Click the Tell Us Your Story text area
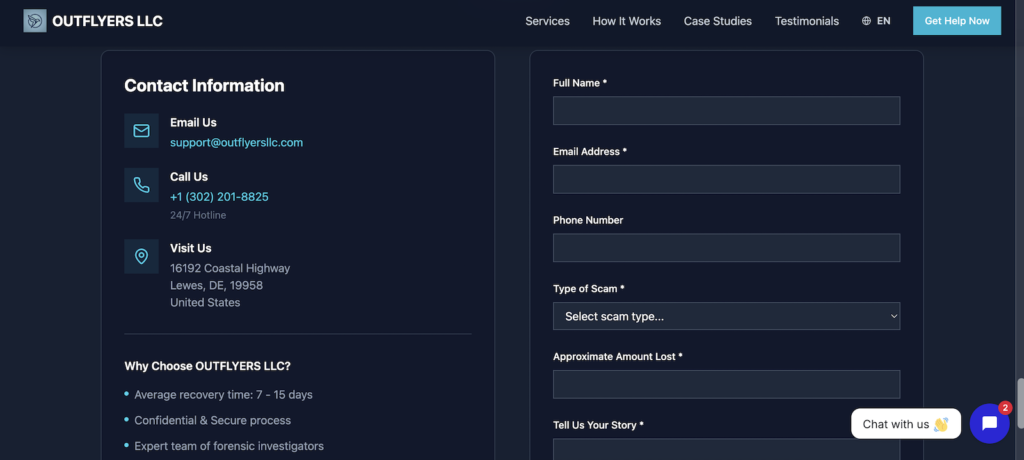Screen dimensions: 1024x460 point(726,450)
